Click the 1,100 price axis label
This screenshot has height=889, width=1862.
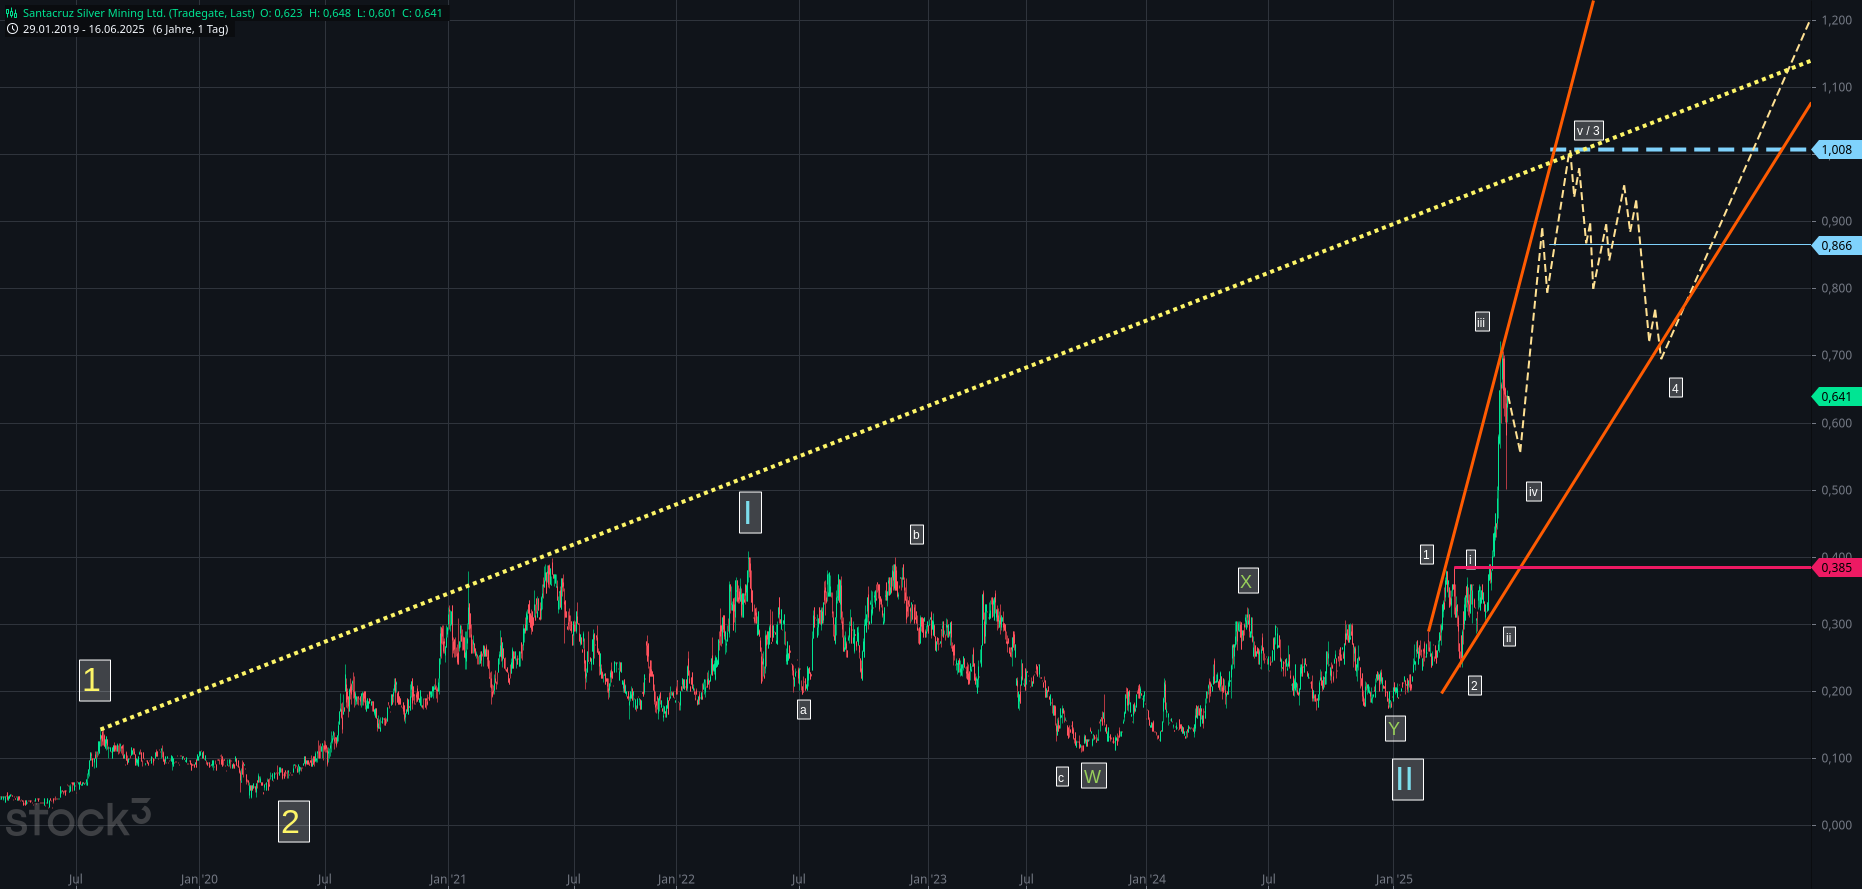(x=1837, y=87)
